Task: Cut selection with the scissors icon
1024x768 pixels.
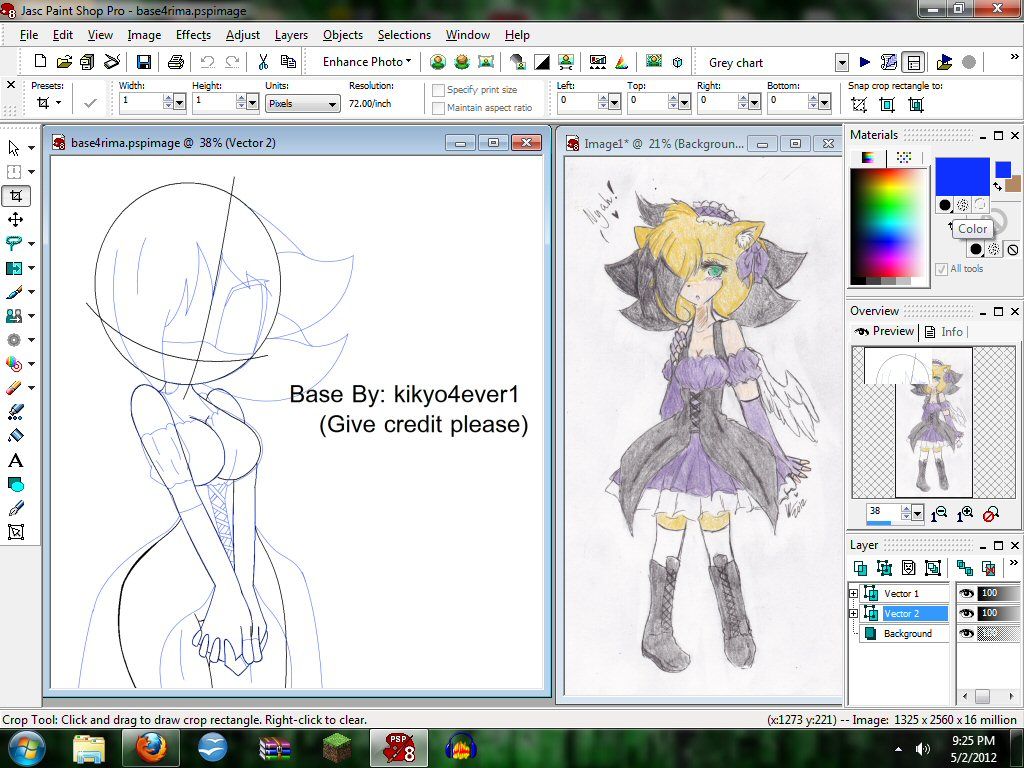Action: click(263, 62)
